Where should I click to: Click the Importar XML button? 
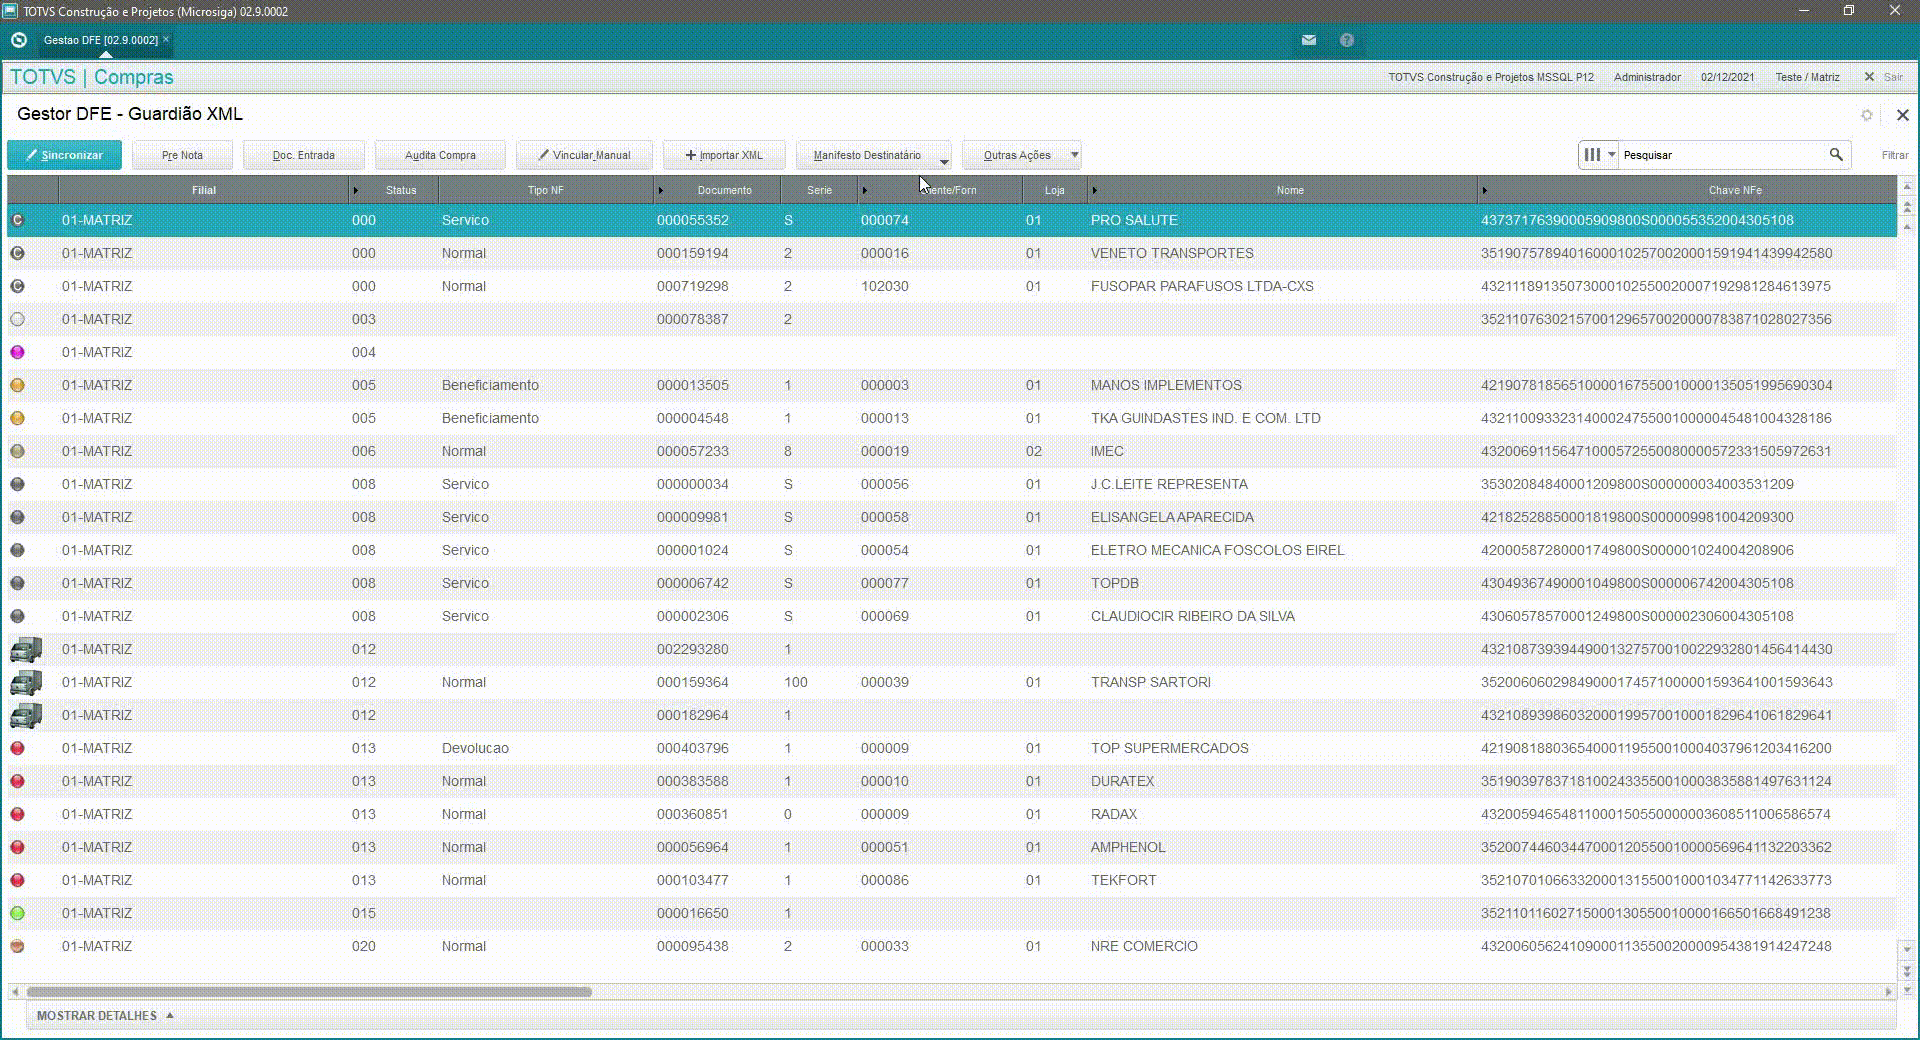click(x=724, y=155)
